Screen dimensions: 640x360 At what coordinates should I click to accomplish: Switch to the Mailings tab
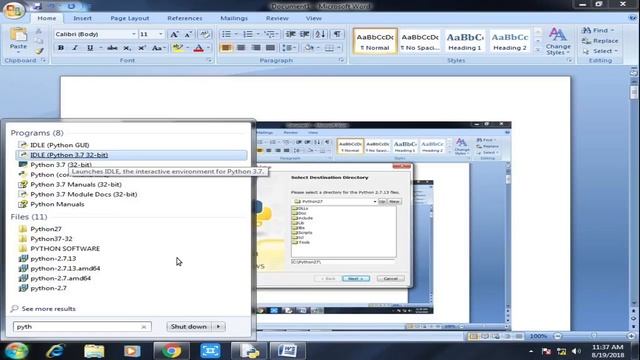coord(234,18)
